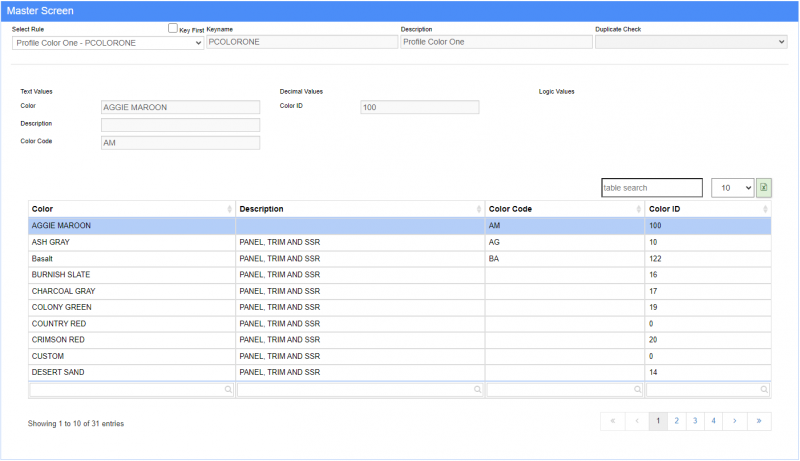800x461 pixels.
Task: Open the Select Rule dropdown
Action: (x=108, y=43)
